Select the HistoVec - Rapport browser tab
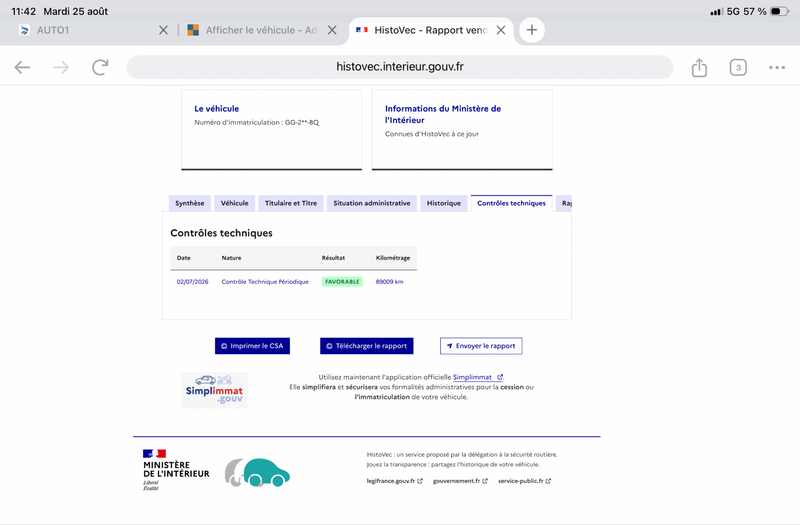The width and height of the screenshot is (800, 525). pos(423,30)
